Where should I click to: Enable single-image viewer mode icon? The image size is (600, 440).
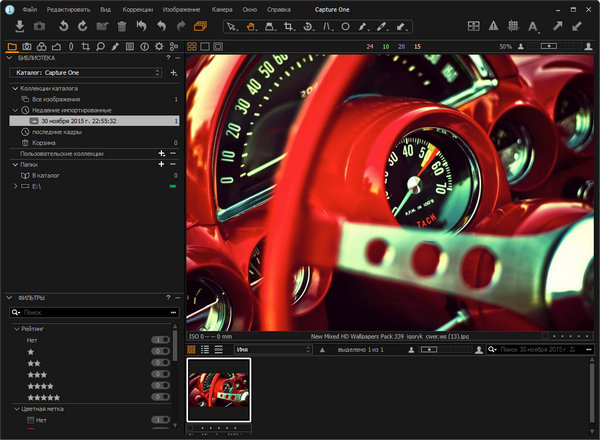click(204, 46)
